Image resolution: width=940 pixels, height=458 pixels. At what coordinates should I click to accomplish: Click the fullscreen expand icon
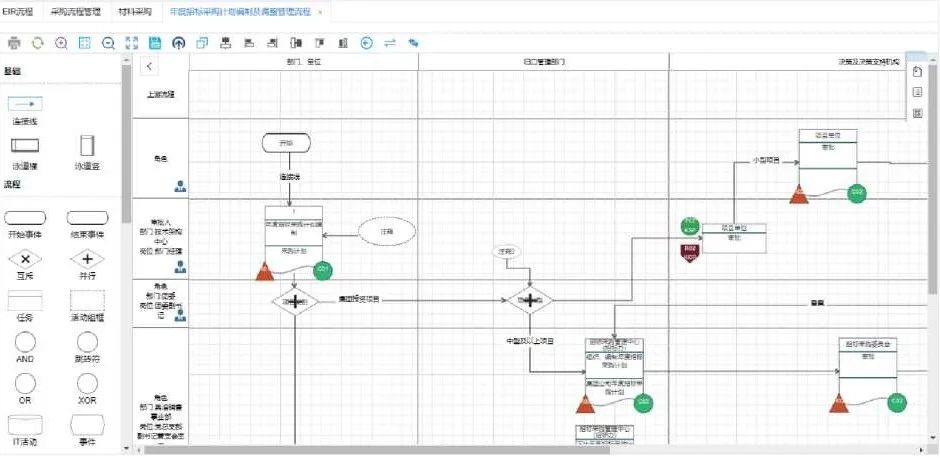tap(132, 43)
